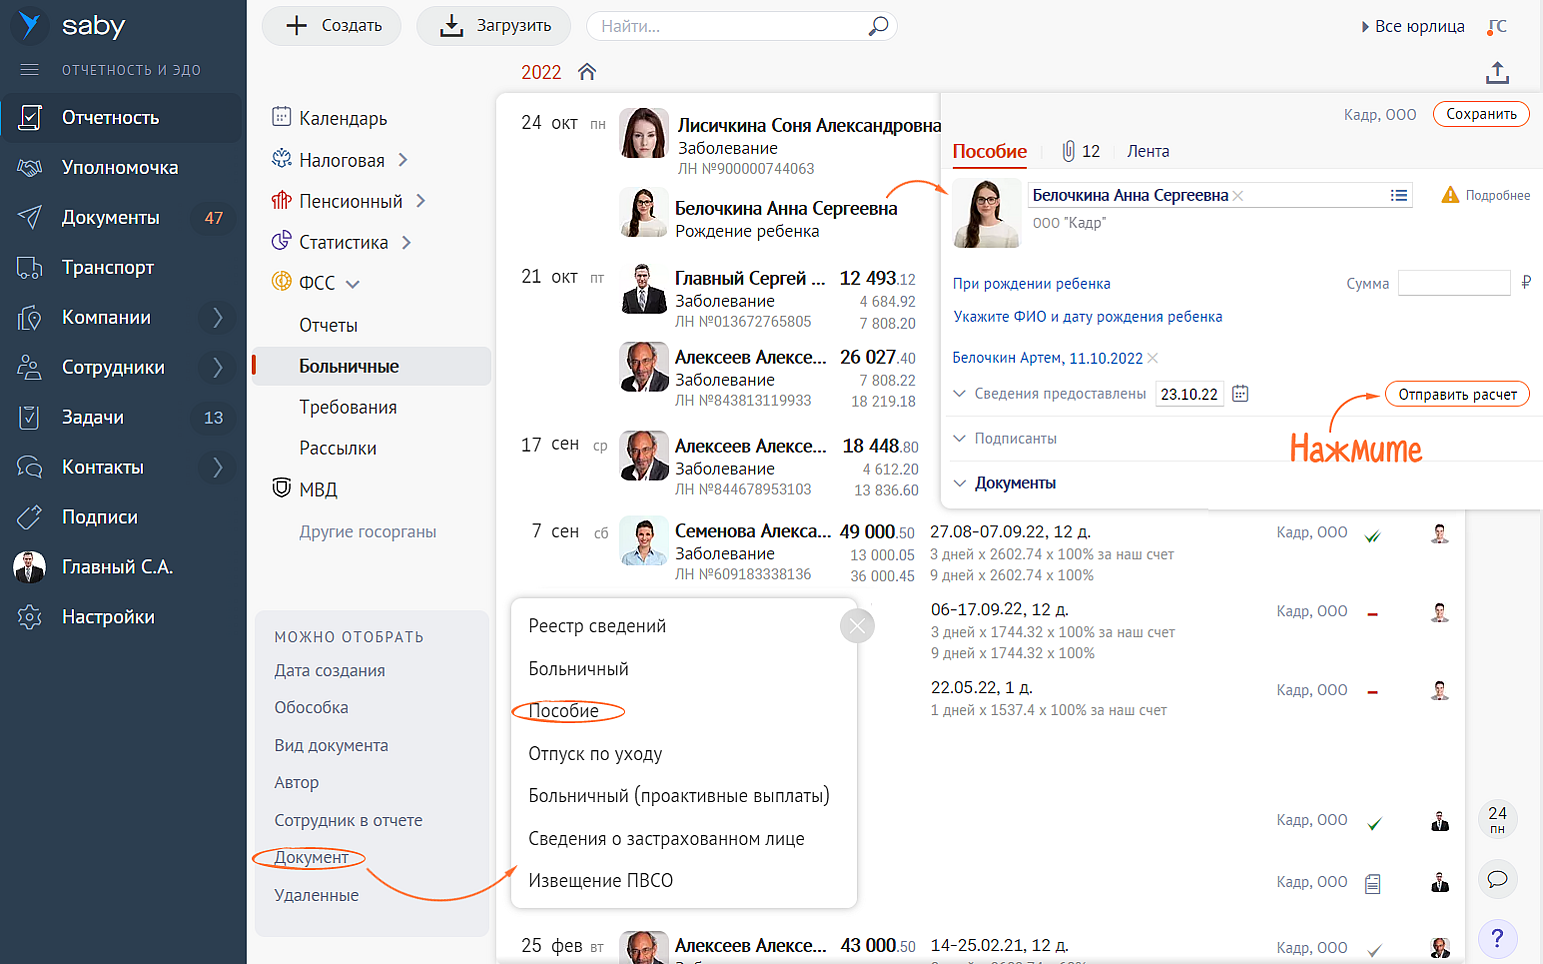Open the help question mark button
The height and width of the screenshot is (964, 1543).
click(1497, 938)
